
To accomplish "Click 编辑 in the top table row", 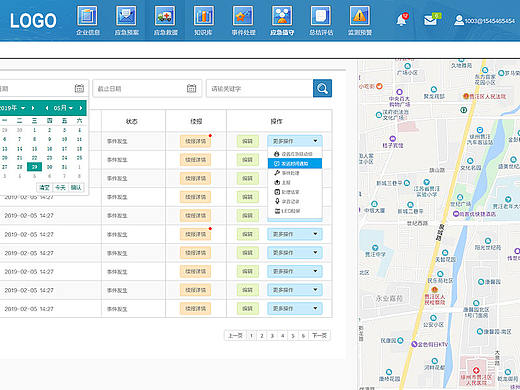I will pyautogui.click(x=247, y=141).
